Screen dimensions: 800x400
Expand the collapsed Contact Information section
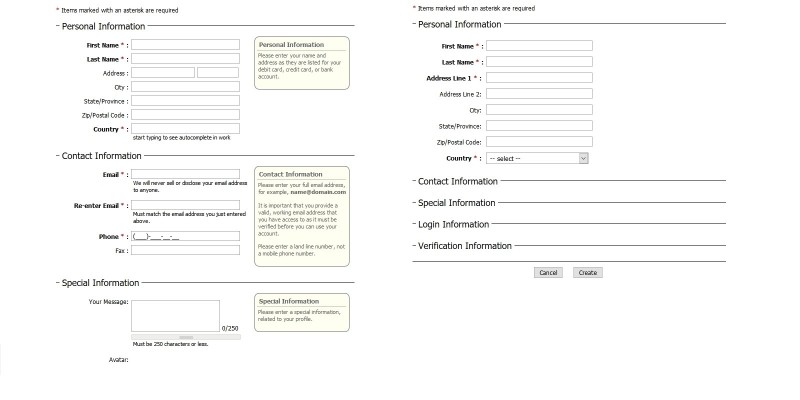(x=457, y=181)
